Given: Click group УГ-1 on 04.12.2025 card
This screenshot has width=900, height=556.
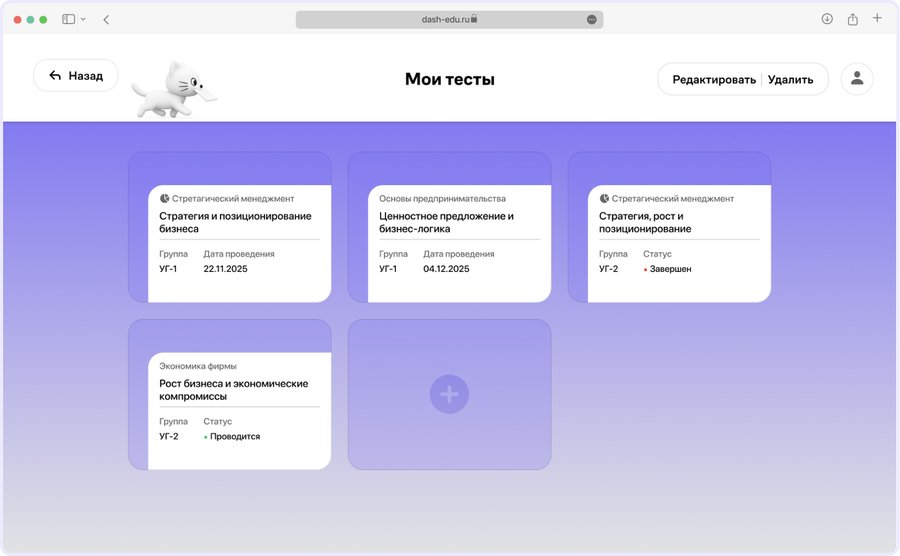Looking at the screenshot, I should click(388, 269).
